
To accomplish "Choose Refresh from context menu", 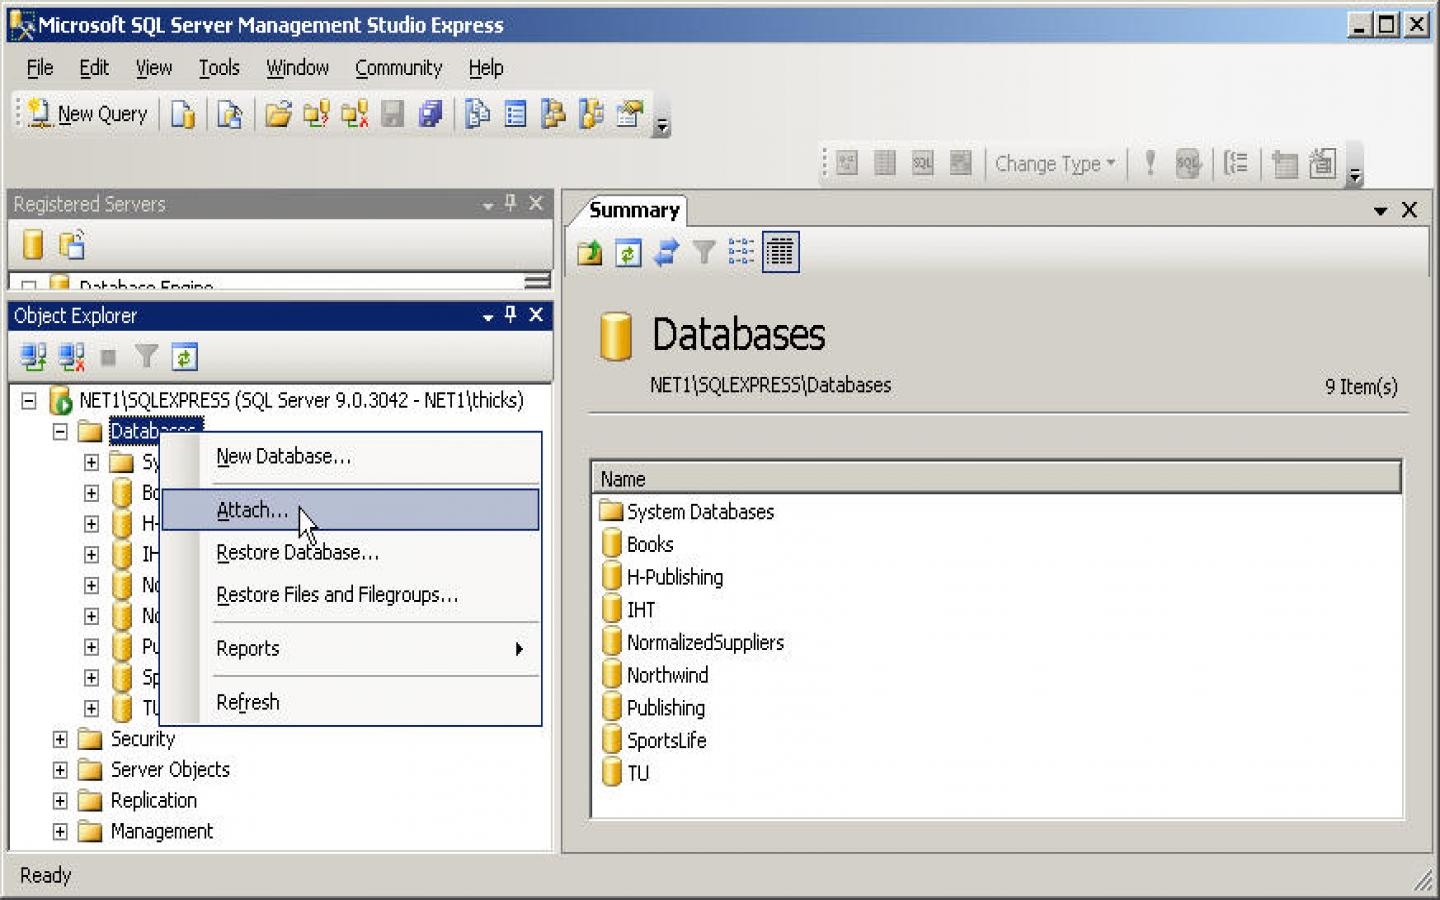I will (x=351, y=703).
